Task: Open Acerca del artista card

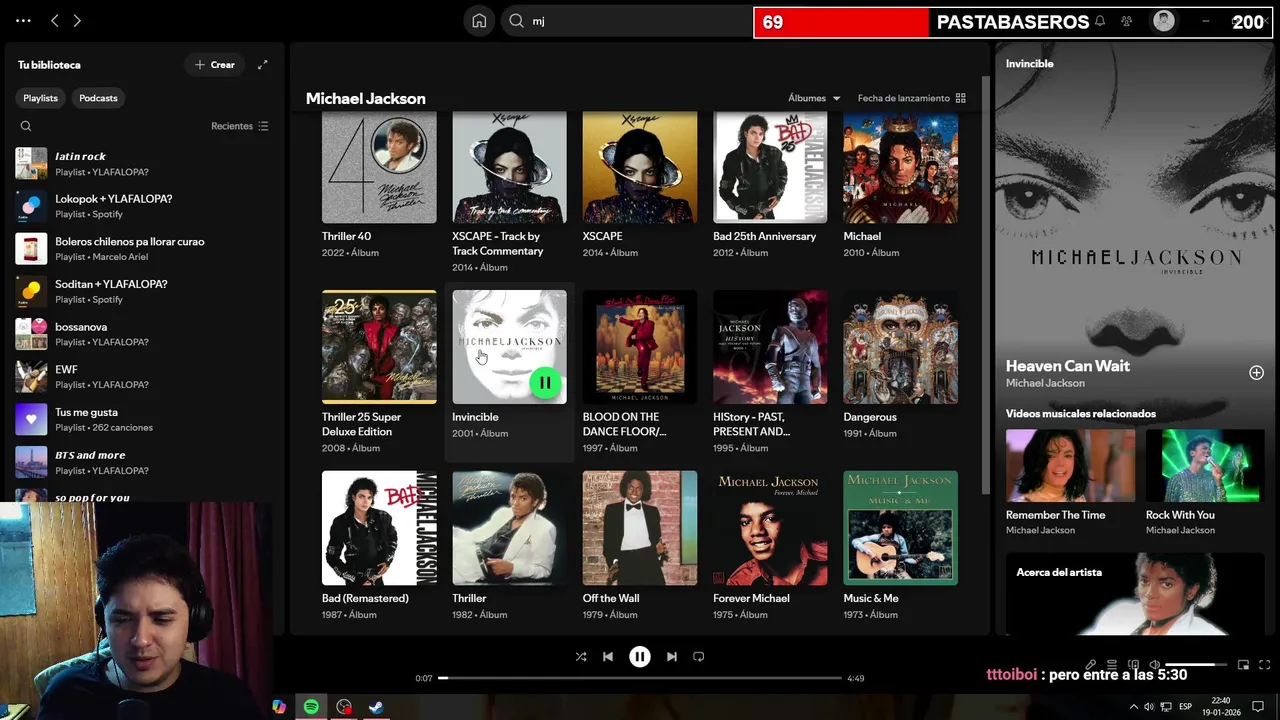Action: tap(1135, 594)
